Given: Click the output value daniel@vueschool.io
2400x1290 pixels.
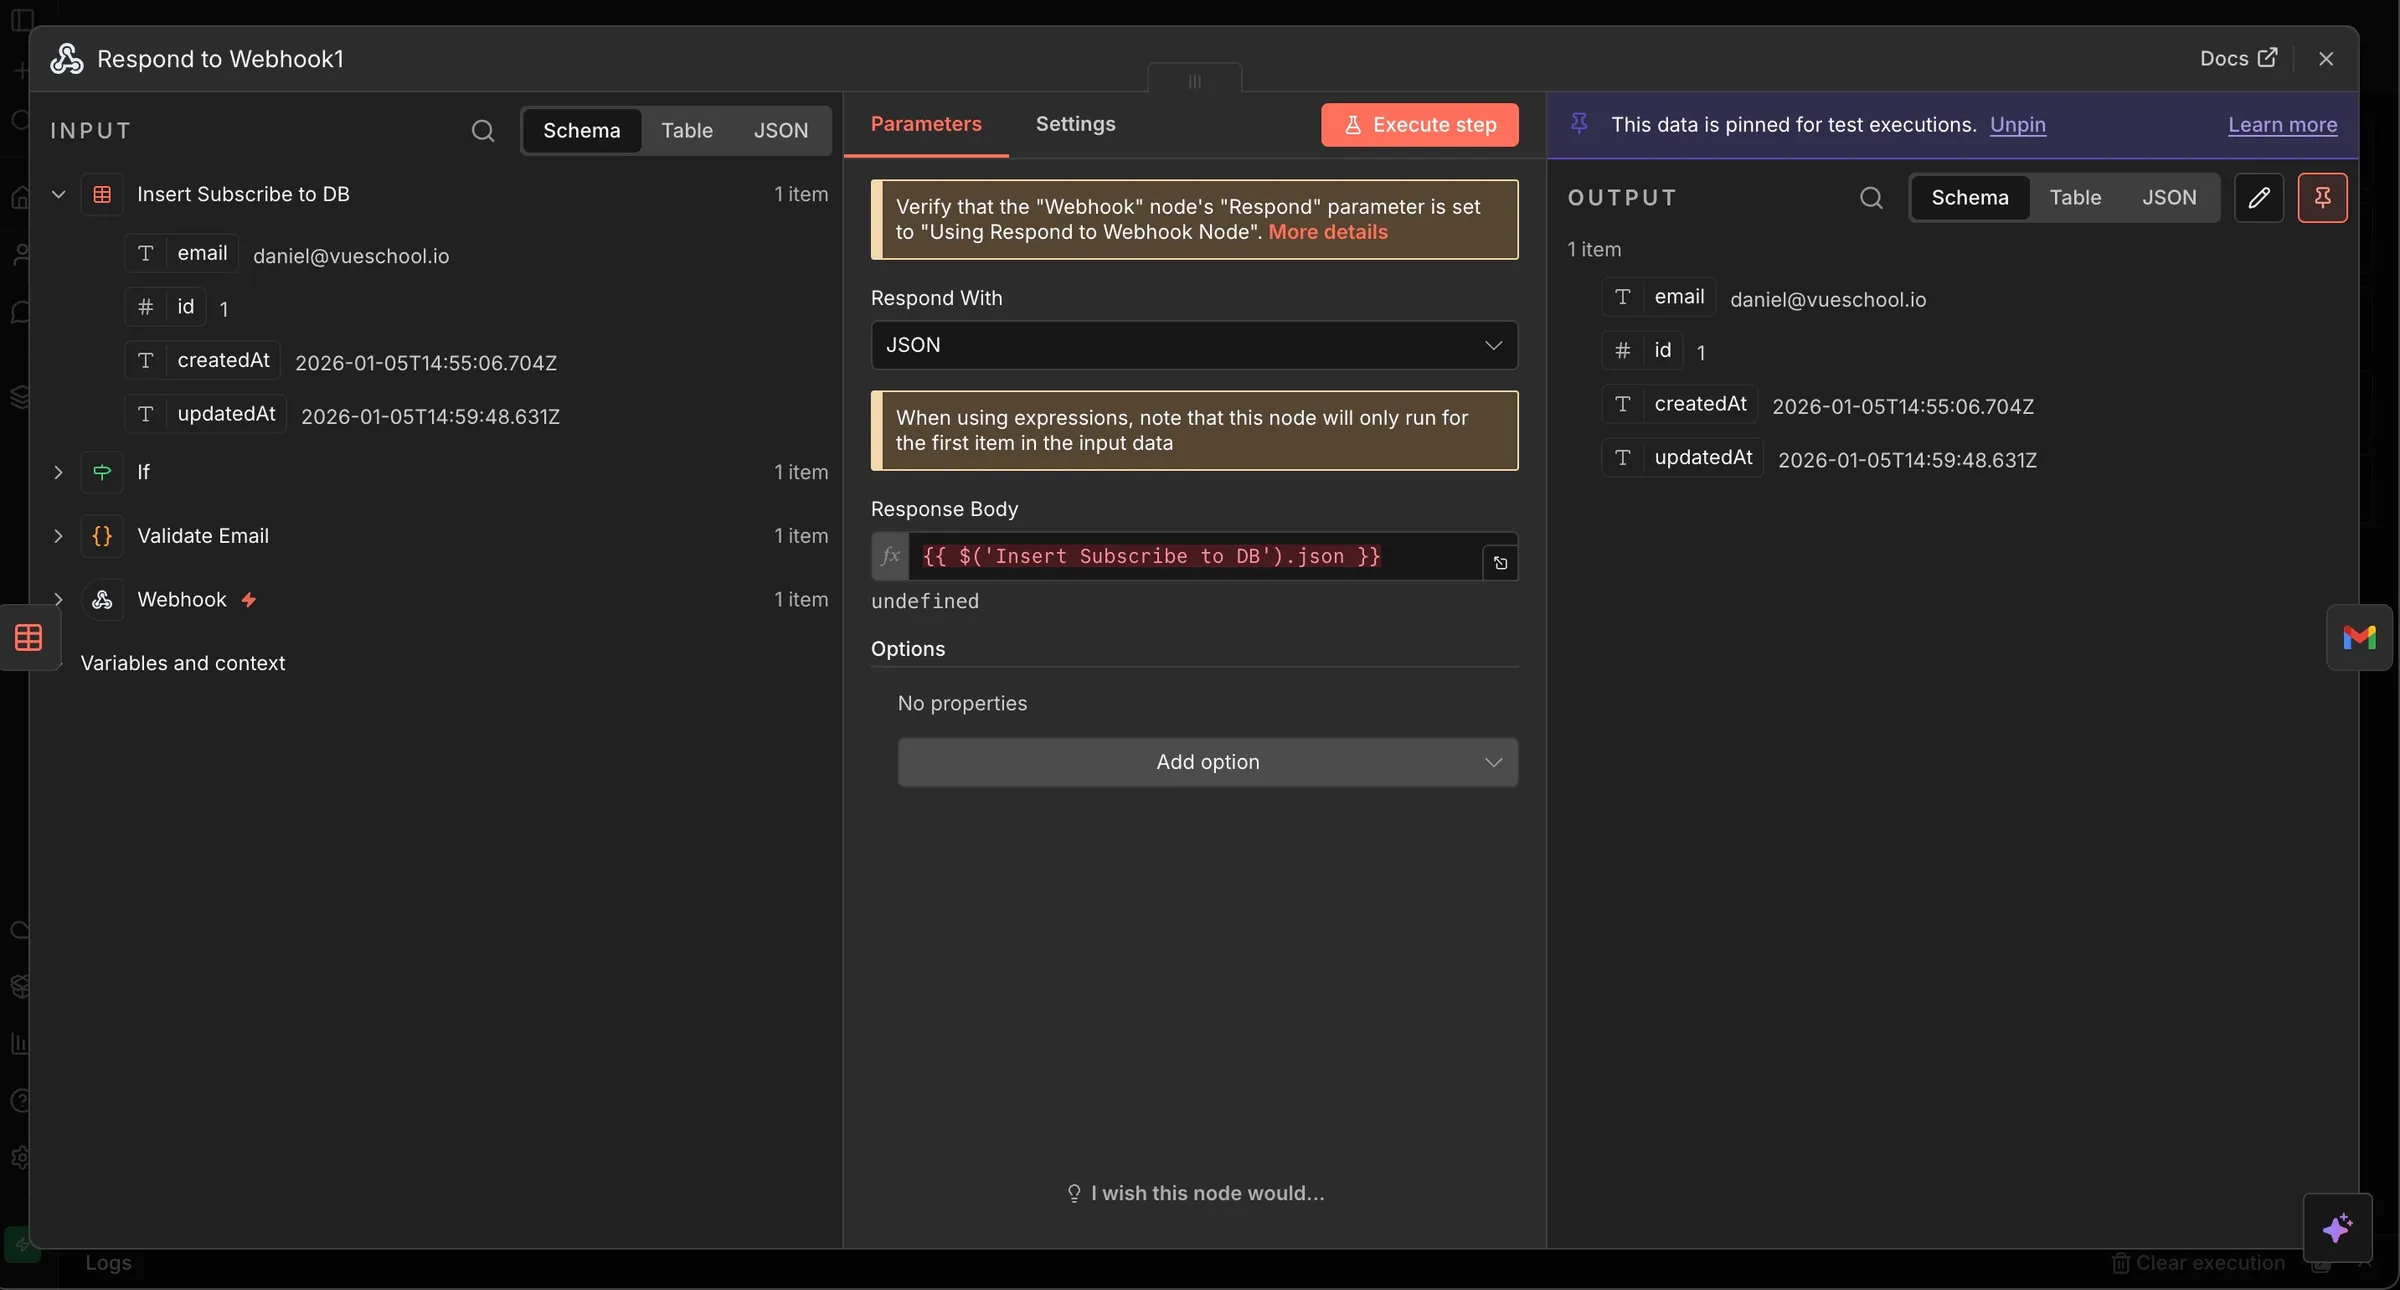Looking at the screenshot, I should (1828, 300).
